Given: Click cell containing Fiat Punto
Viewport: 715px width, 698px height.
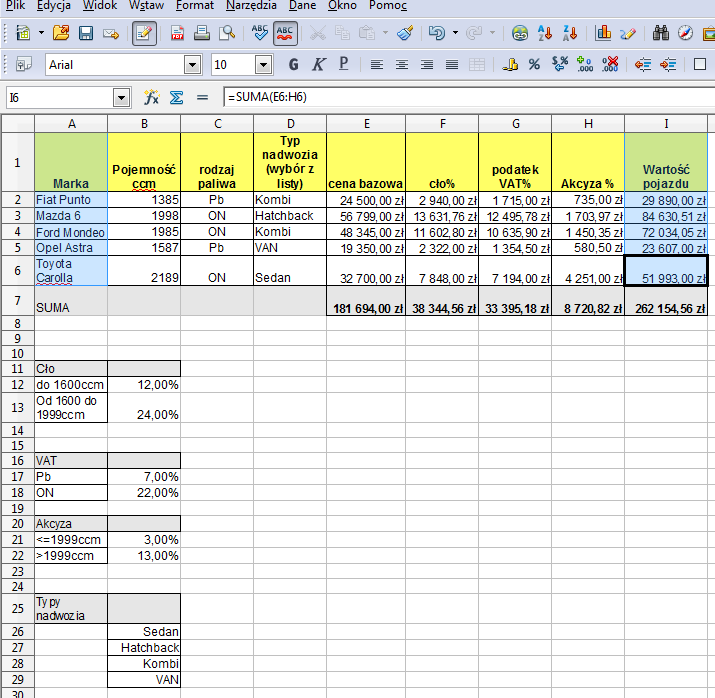Looking at the screenshot, I should pos(71,200).
